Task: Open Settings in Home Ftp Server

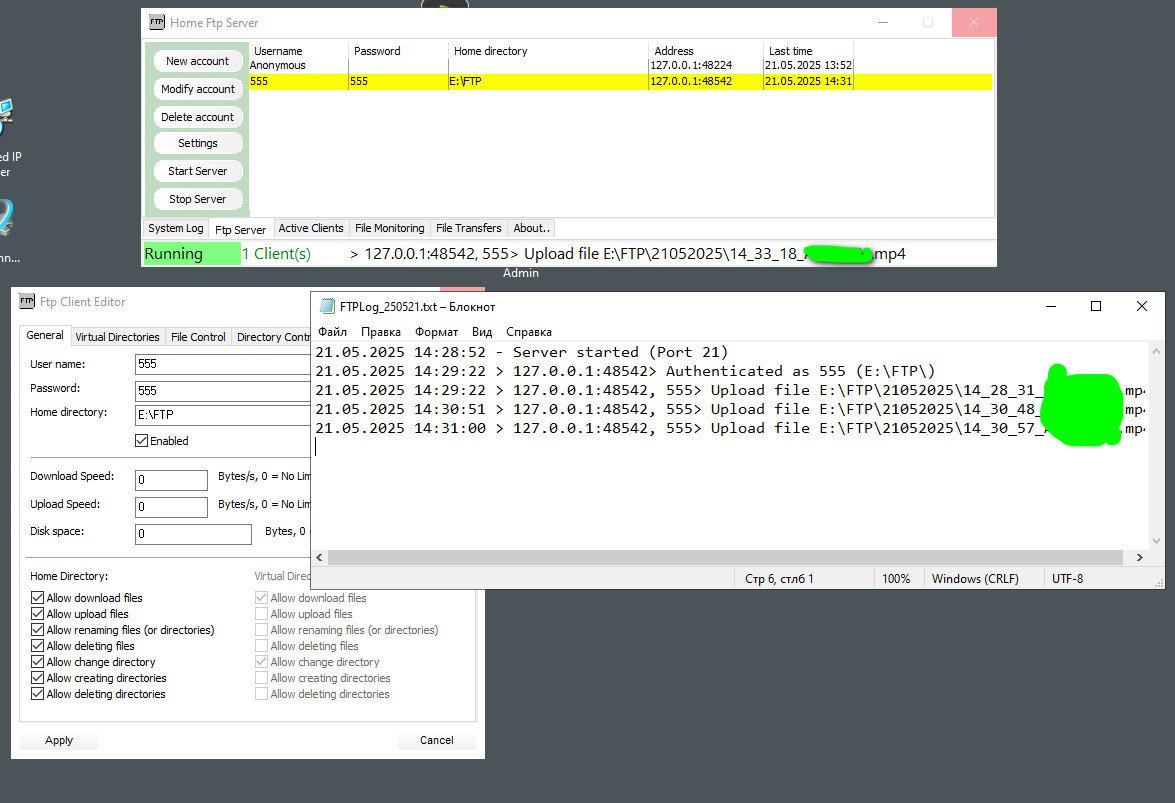Action: 197,143
